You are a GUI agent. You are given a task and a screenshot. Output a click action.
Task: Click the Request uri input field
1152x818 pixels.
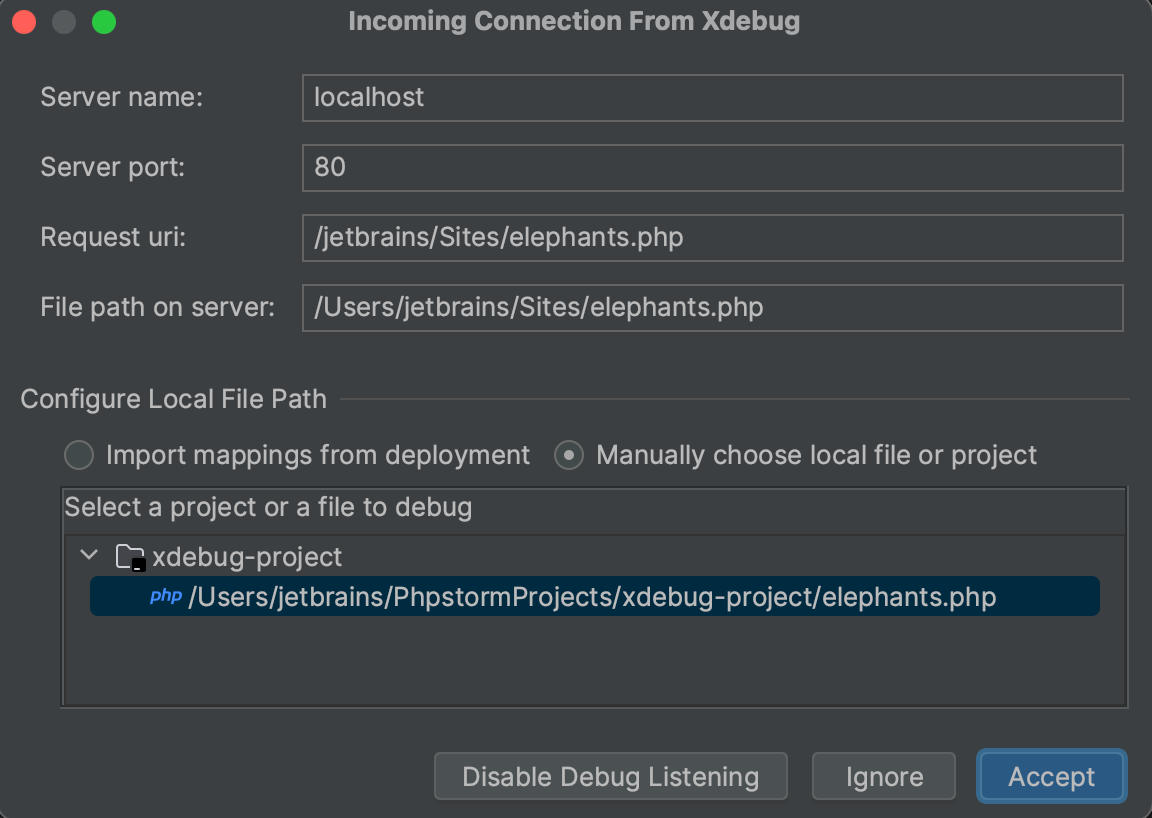pyautogui.click(x=712, y=237)
